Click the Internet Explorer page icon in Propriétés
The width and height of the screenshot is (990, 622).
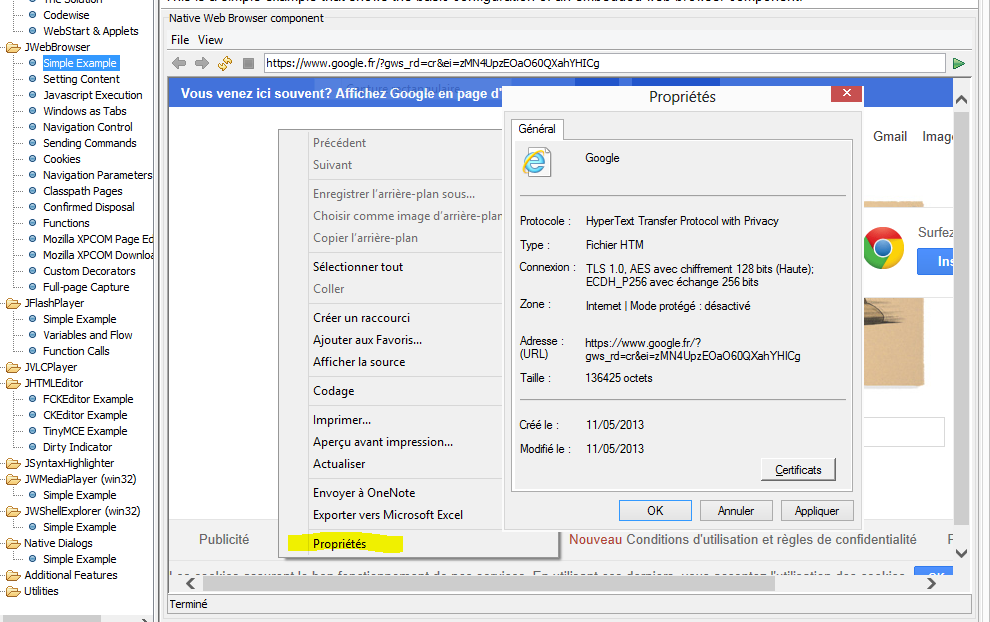click(x=537, y=162)
